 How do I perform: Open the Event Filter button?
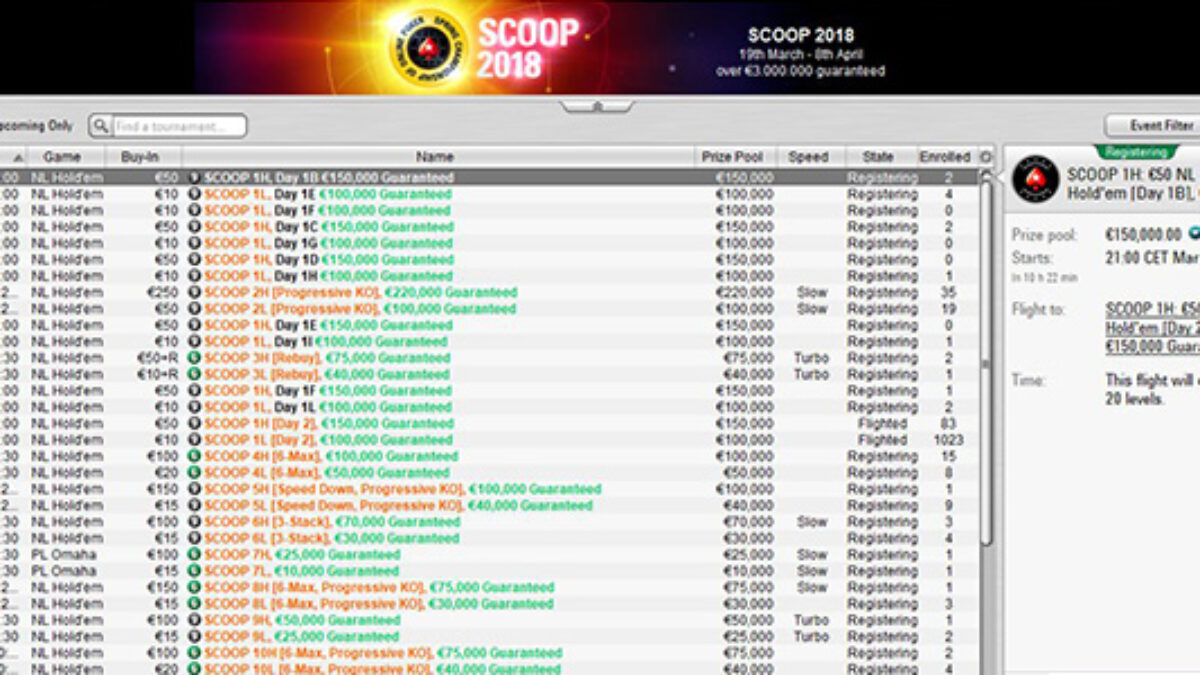(x=1155, y=126)
